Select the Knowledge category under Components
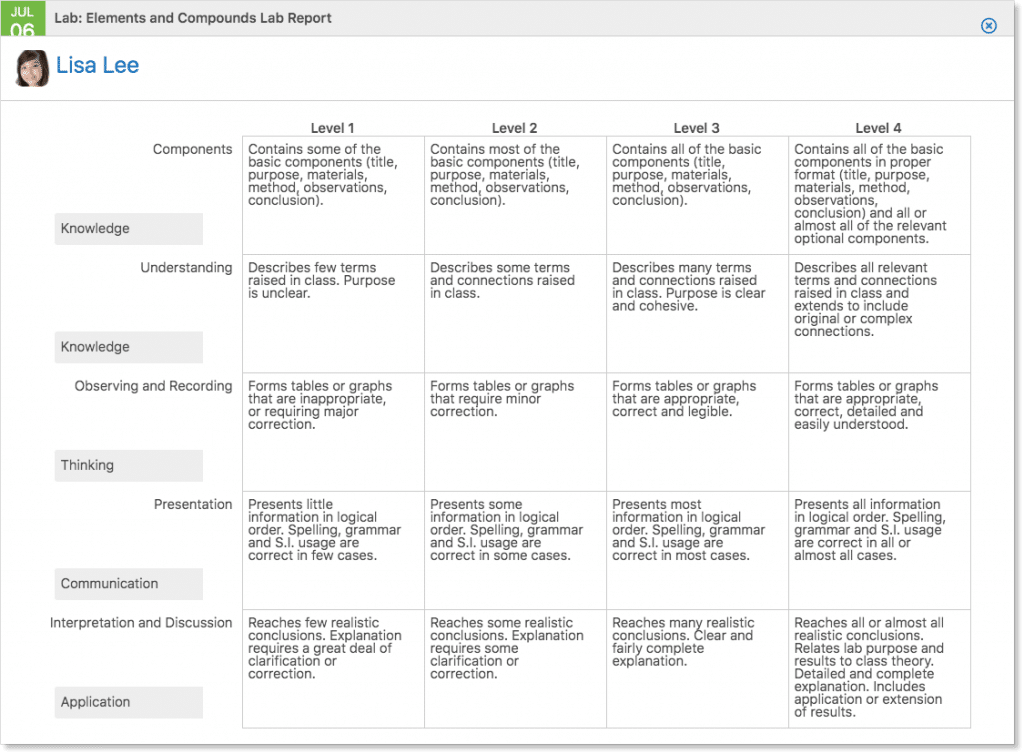 click(128, 228)
